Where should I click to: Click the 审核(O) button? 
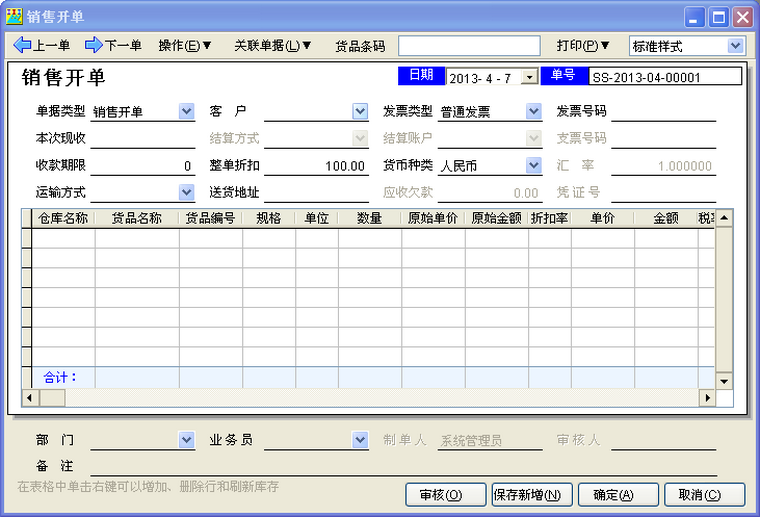(445, 495)
